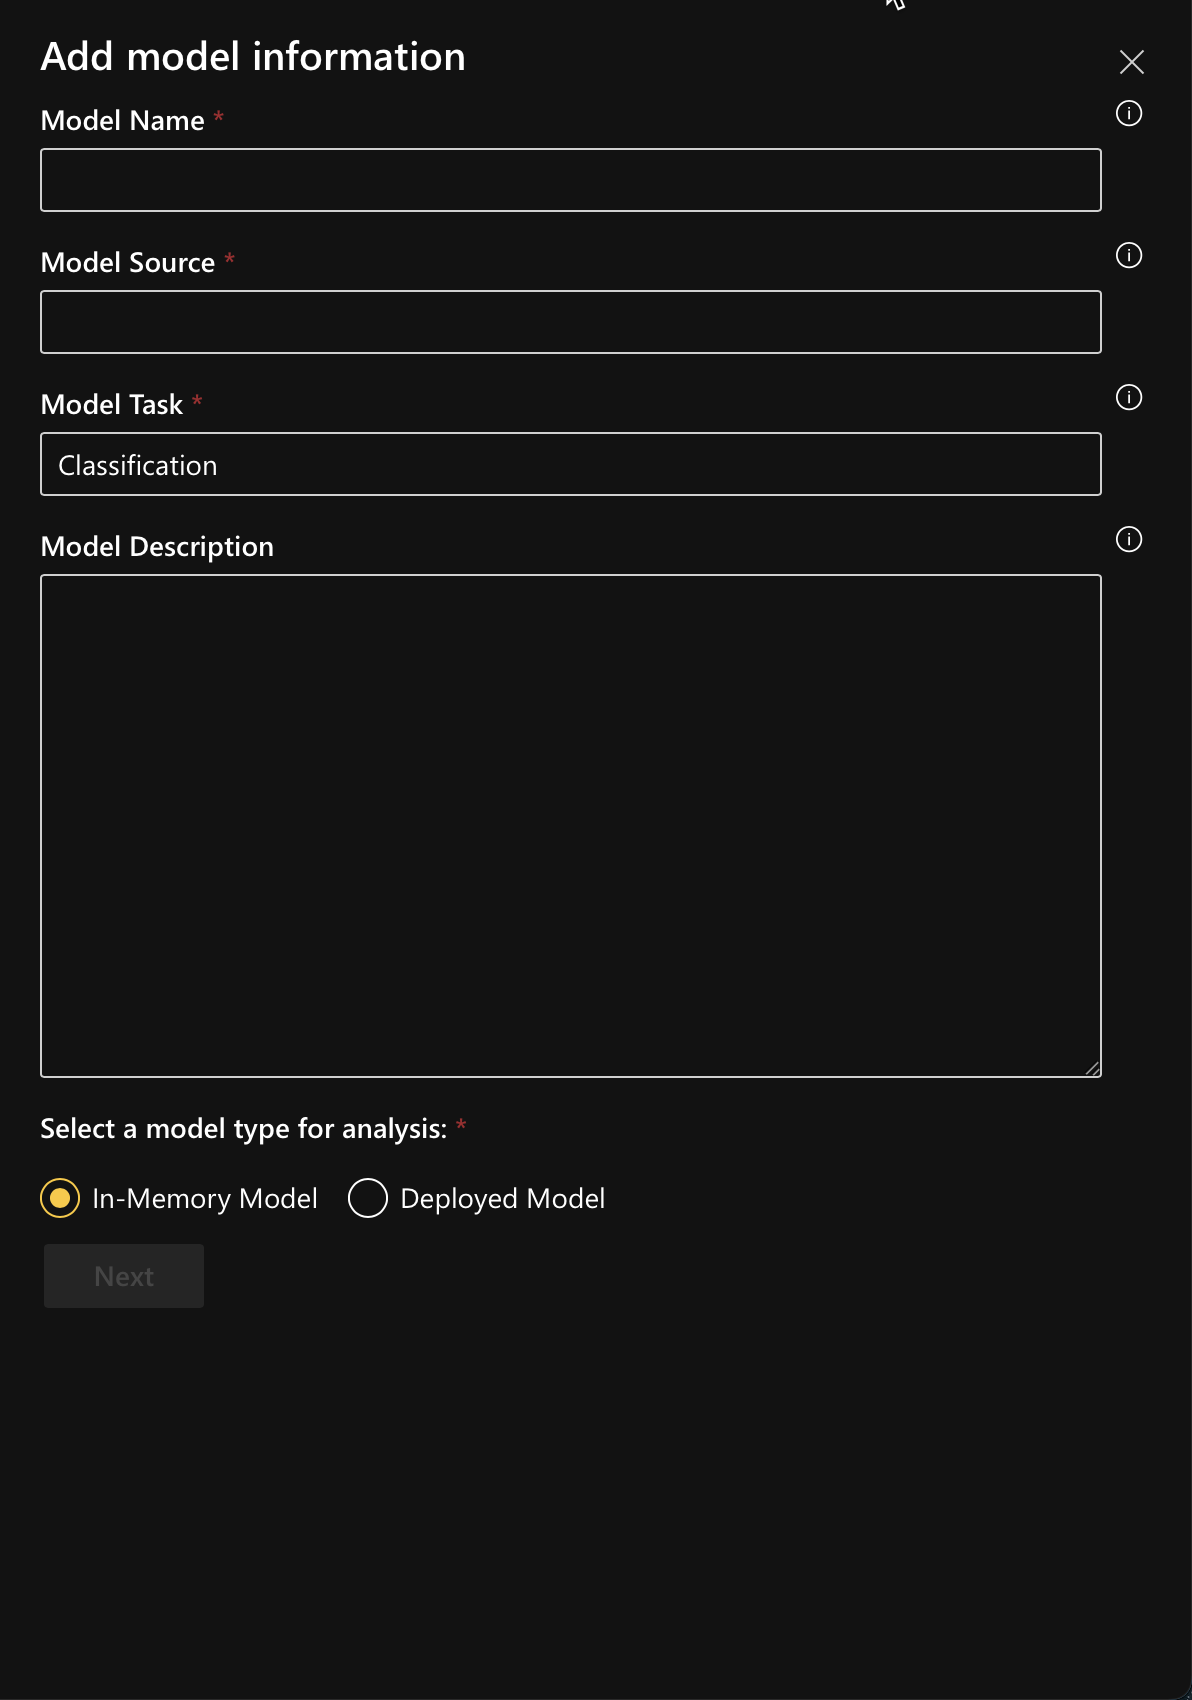Choose the Deployed Model radio button
Image resolution: width=1192 pixels, height=1700 pixels.
click(368, 1198)
